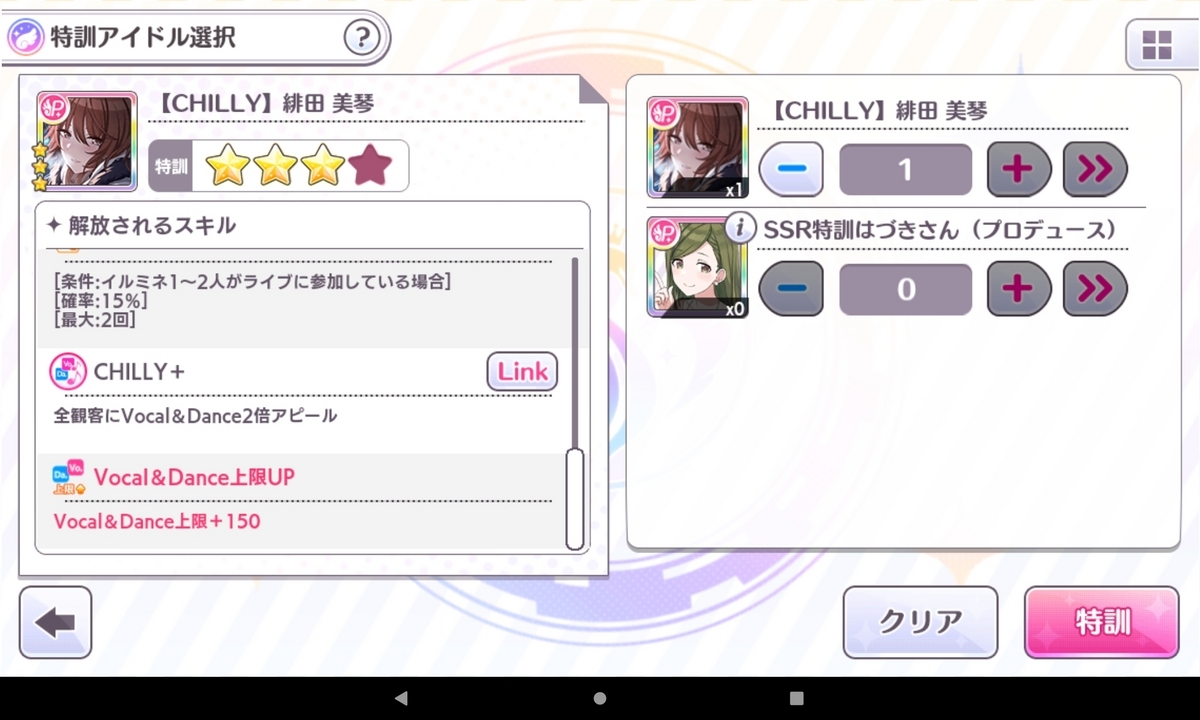
Task: Tap the Android back navigation triangle
Action: (401, 698)
